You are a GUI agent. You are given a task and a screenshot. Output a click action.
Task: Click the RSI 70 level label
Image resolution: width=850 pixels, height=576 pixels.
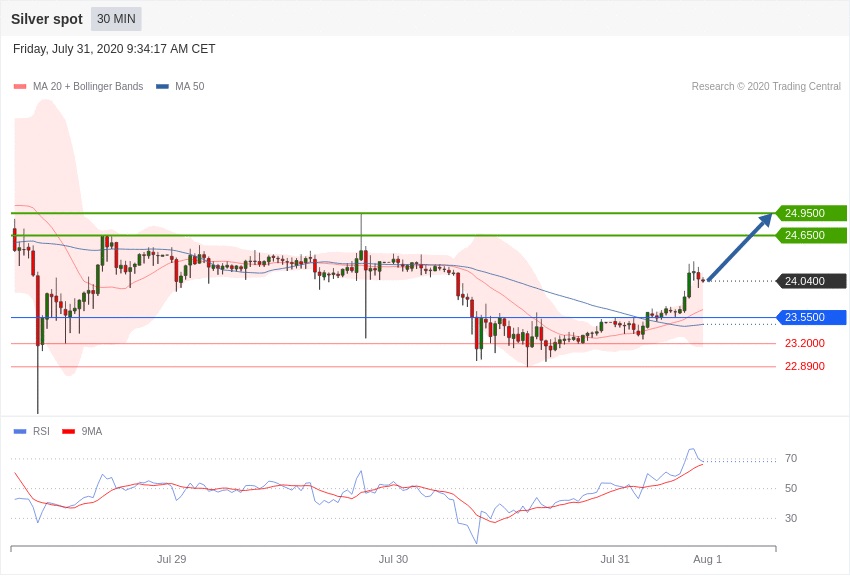pos(791,459)
